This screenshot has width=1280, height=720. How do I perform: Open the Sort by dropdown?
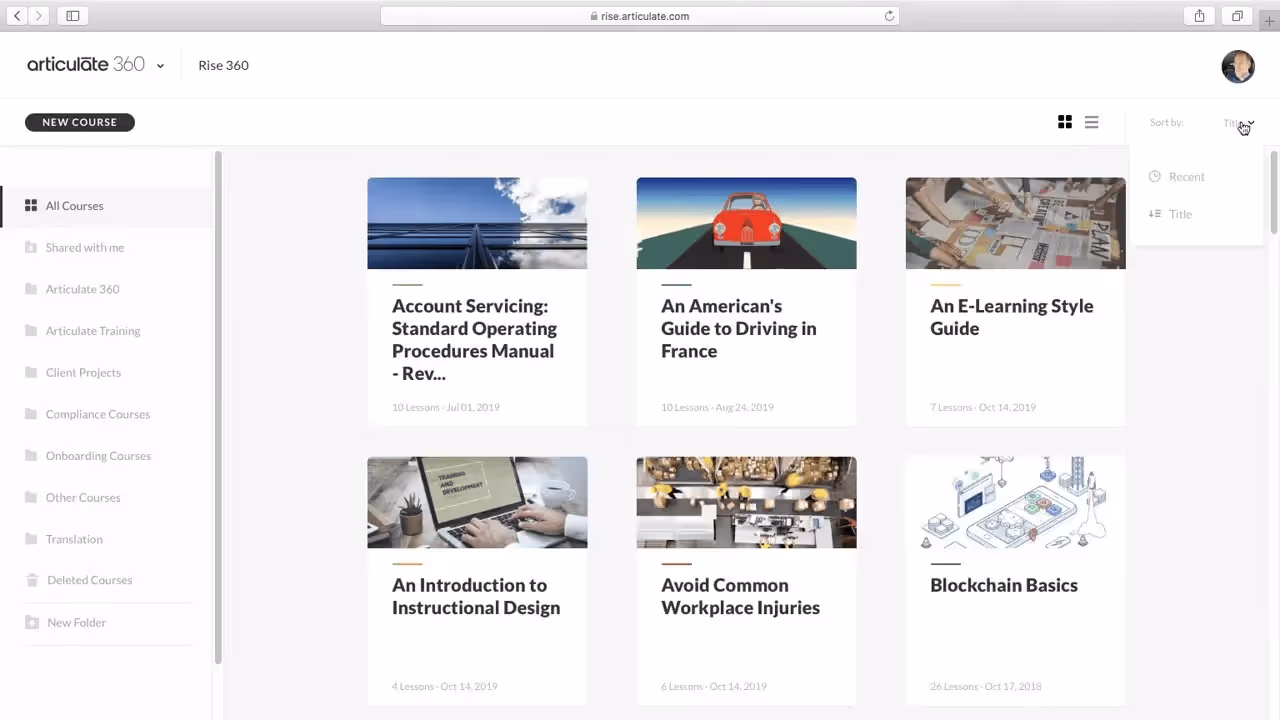tap(1238, 123)
